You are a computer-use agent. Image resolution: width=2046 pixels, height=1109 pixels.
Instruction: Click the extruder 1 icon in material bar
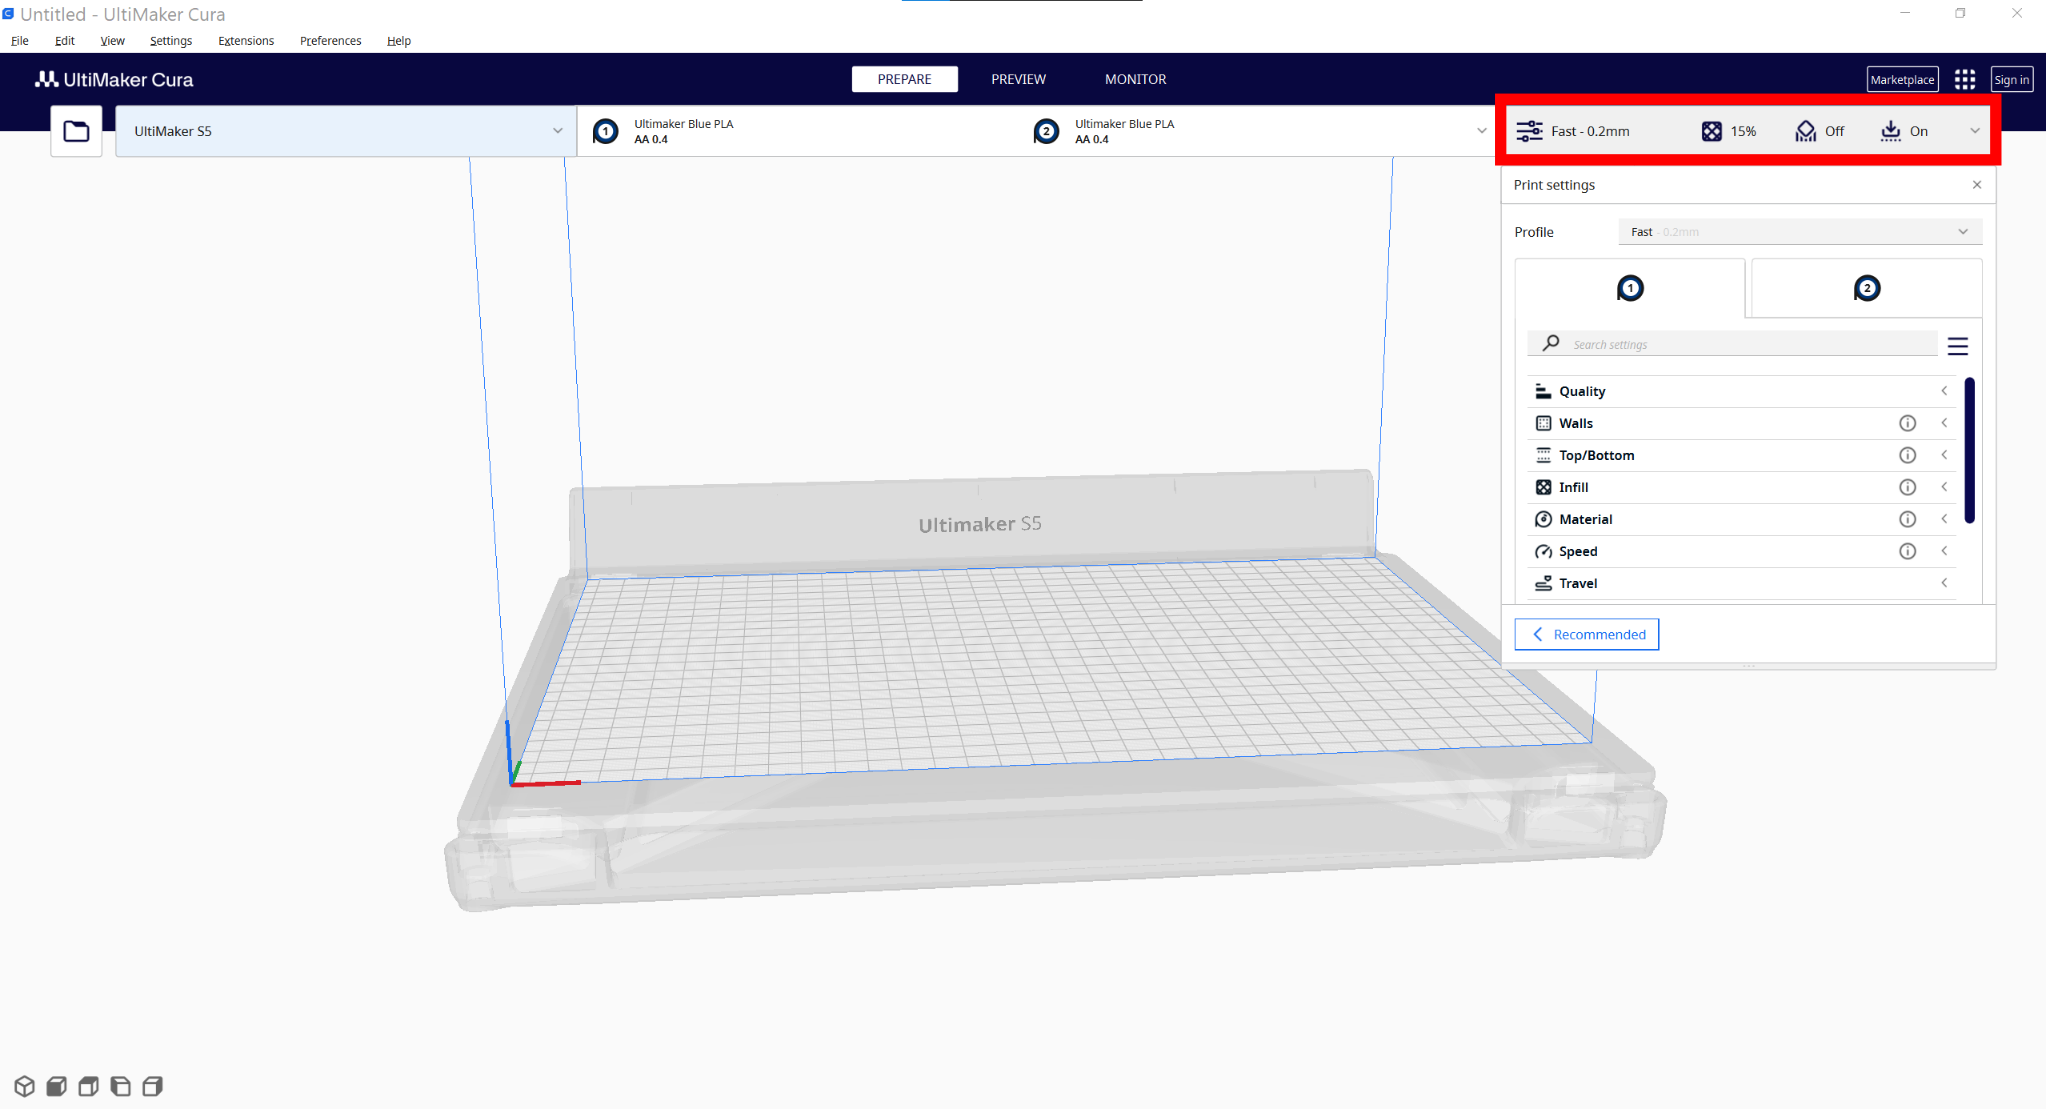pyautogui.click(x=605, y=131)
